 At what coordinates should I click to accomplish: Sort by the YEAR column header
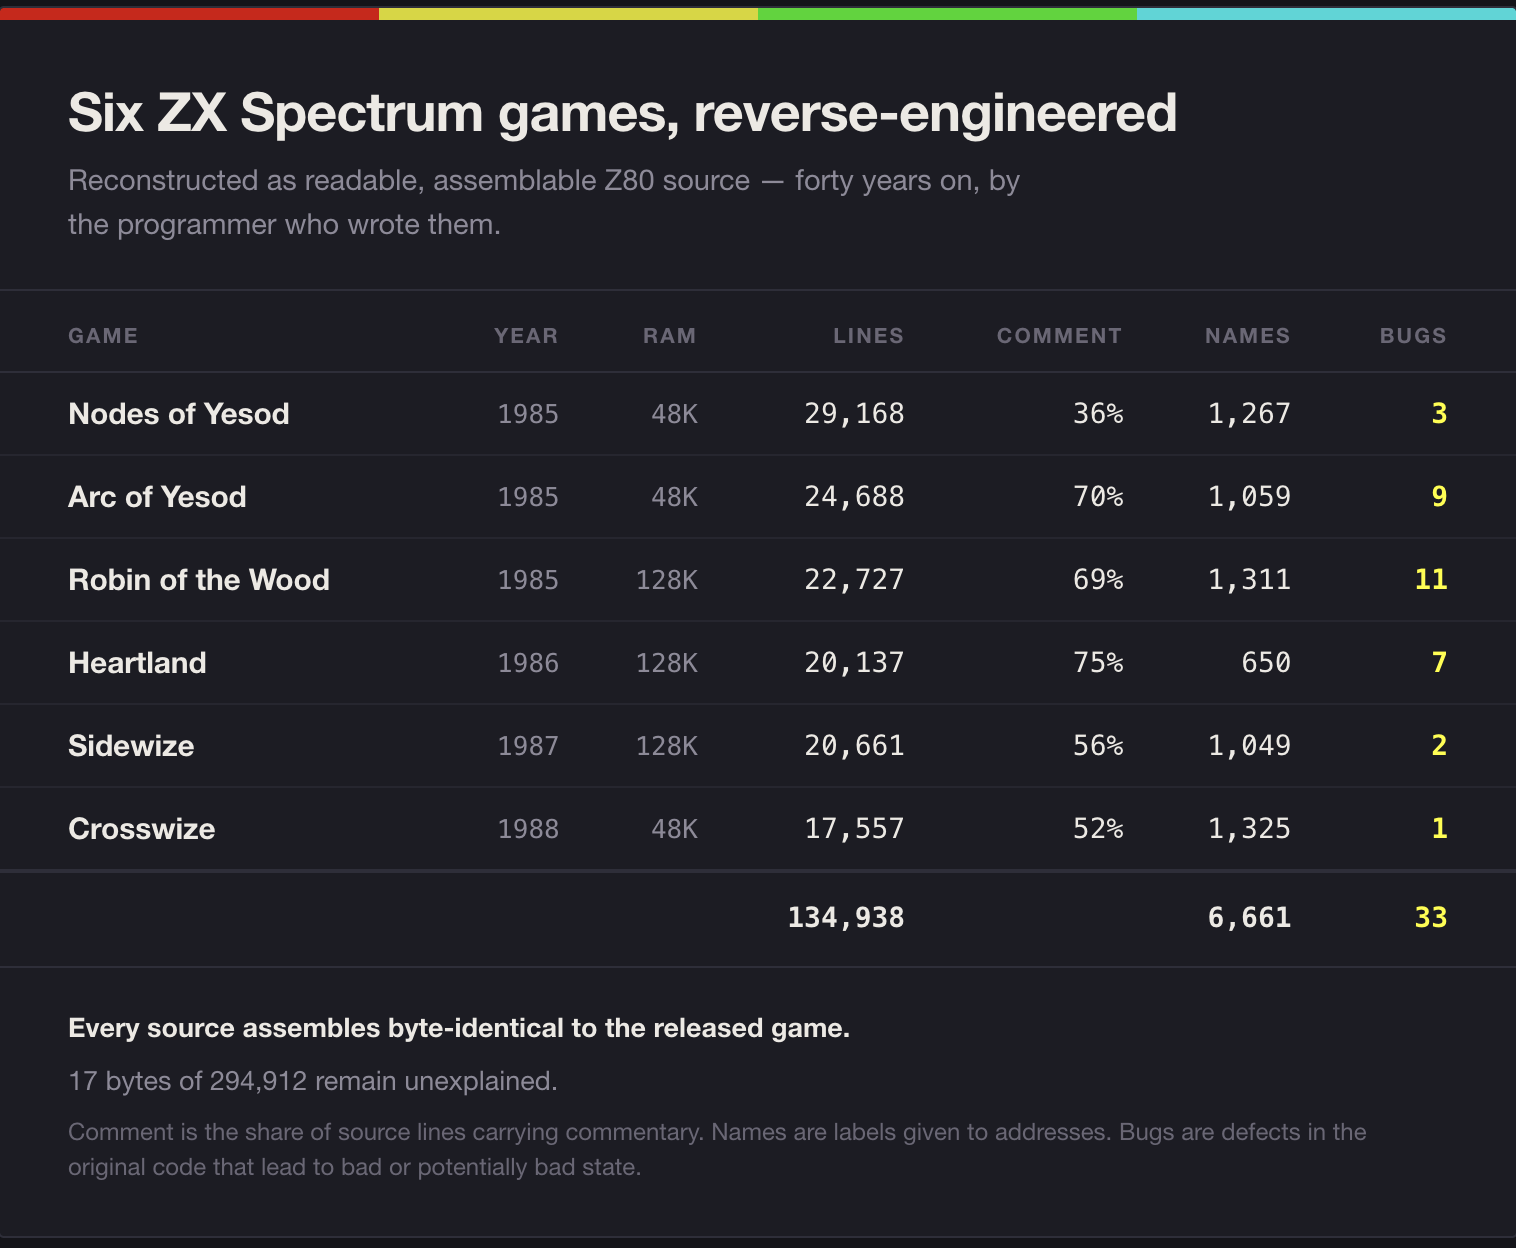click(526, 336)
